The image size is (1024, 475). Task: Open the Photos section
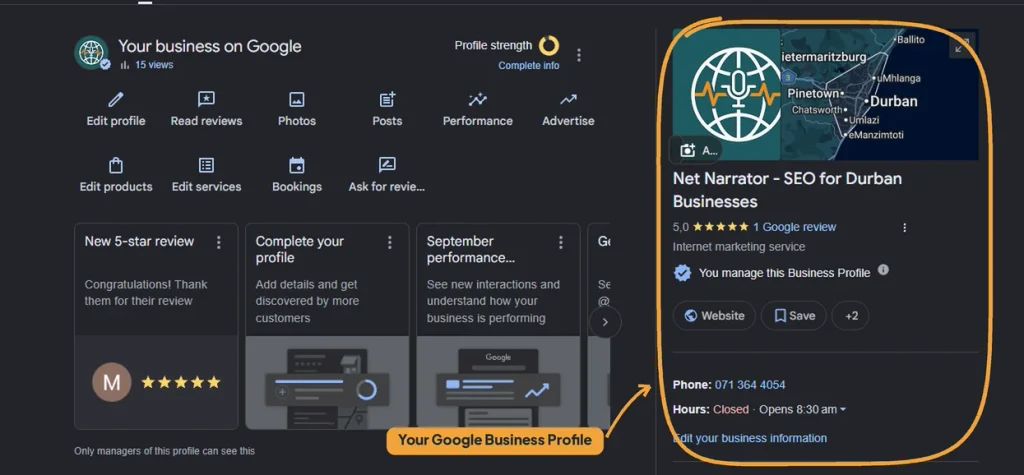[296, 109]
